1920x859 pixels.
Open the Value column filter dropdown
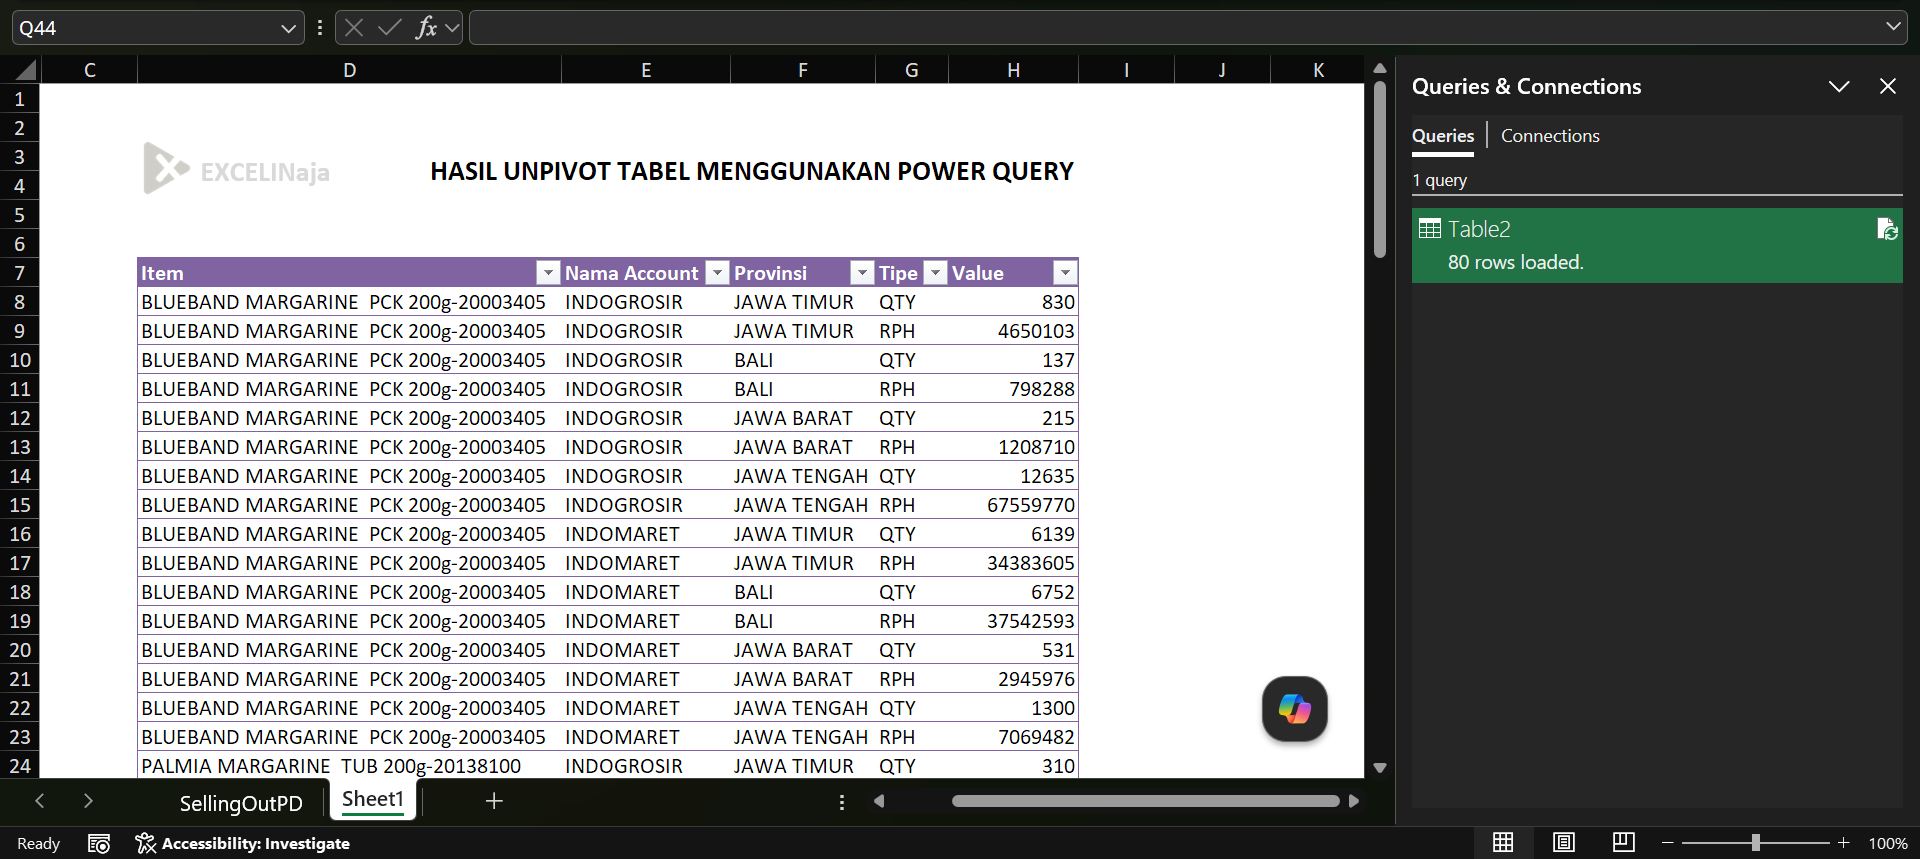1065,272
